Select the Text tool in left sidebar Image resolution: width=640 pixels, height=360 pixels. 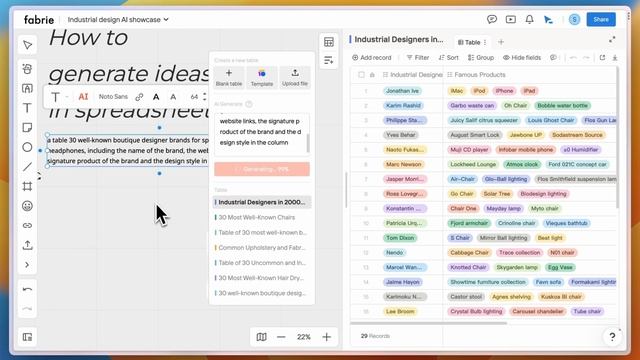click(x=27, y=108)
